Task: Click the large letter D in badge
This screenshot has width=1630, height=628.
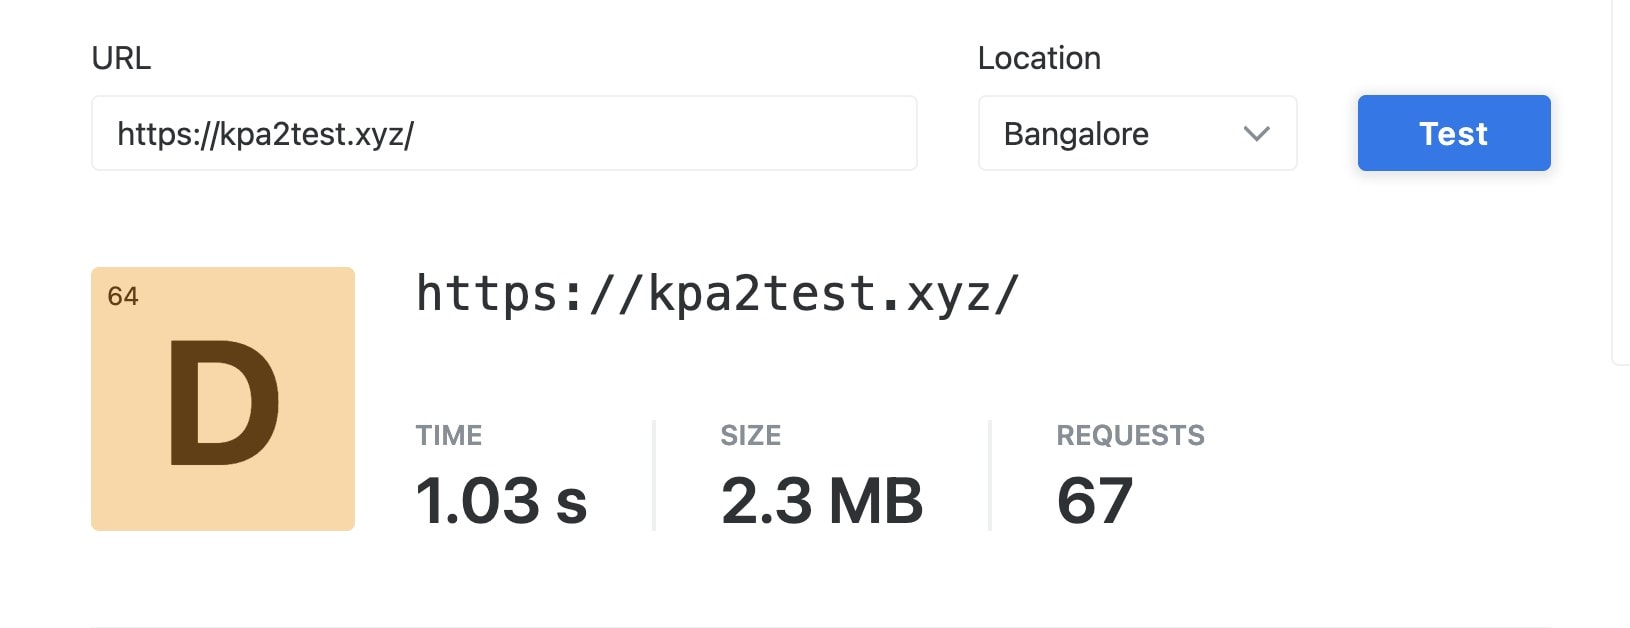Action: click(223, 403)
